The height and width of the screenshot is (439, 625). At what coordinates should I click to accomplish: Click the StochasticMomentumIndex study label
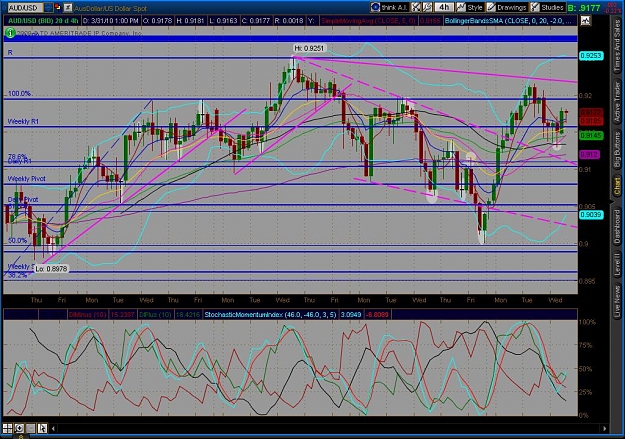270,315
